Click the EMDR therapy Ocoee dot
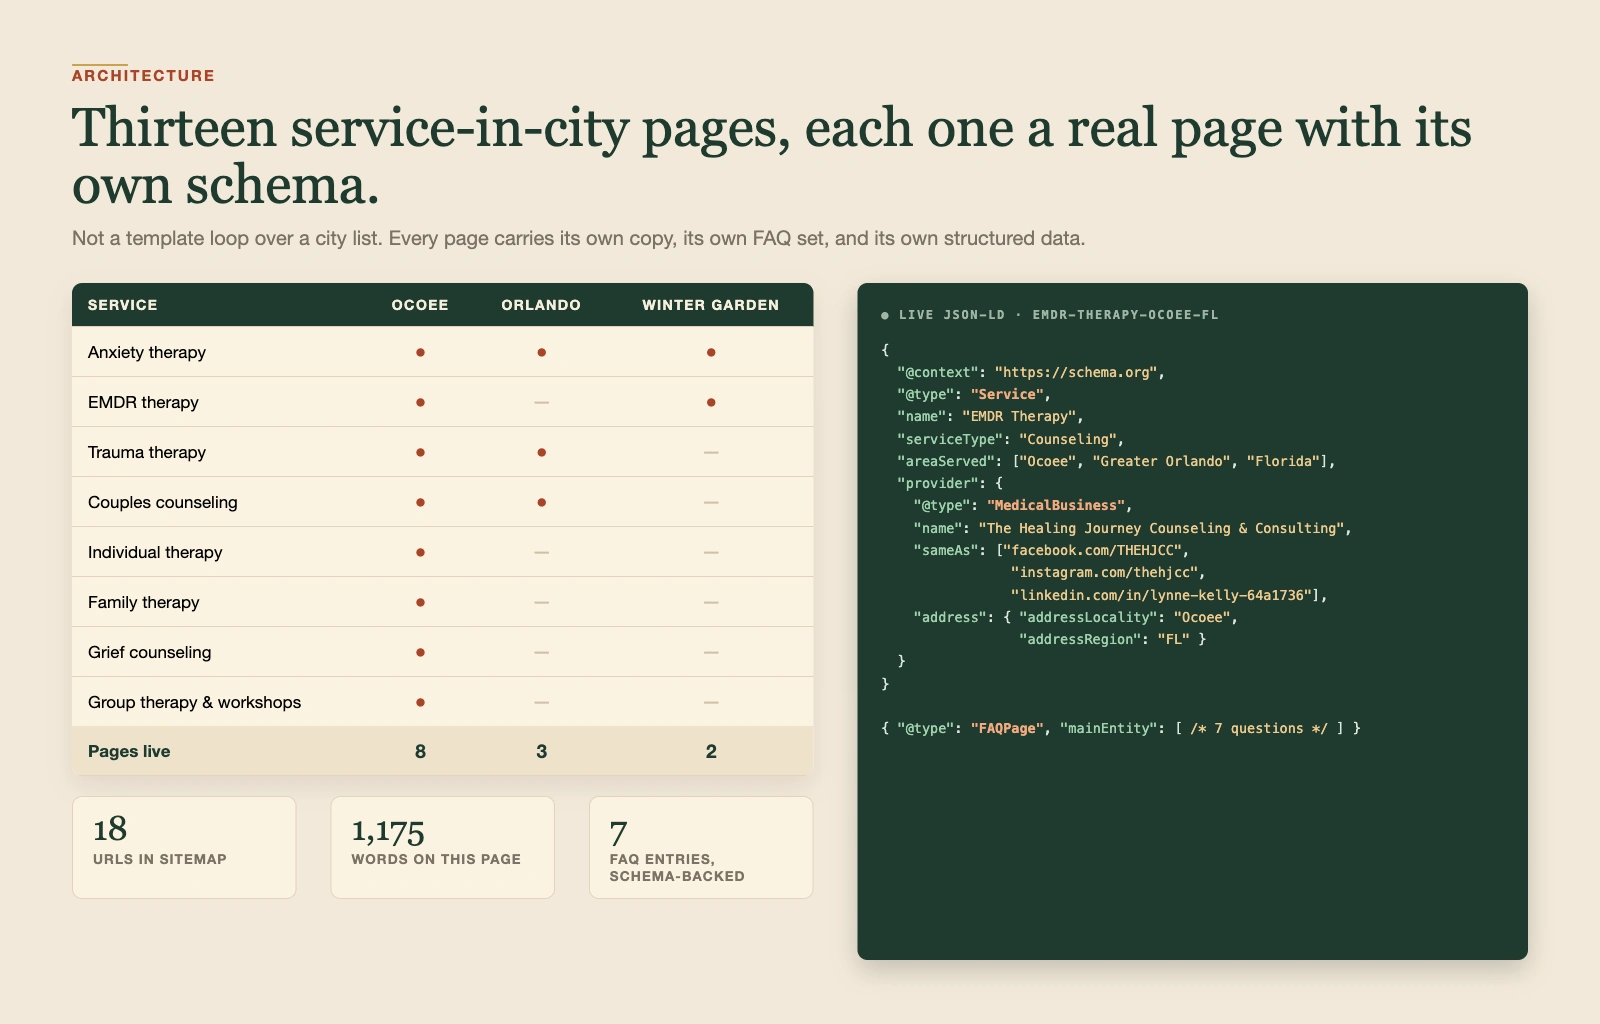Viewport: 1600px width, 1024px height. coord(420,402)
